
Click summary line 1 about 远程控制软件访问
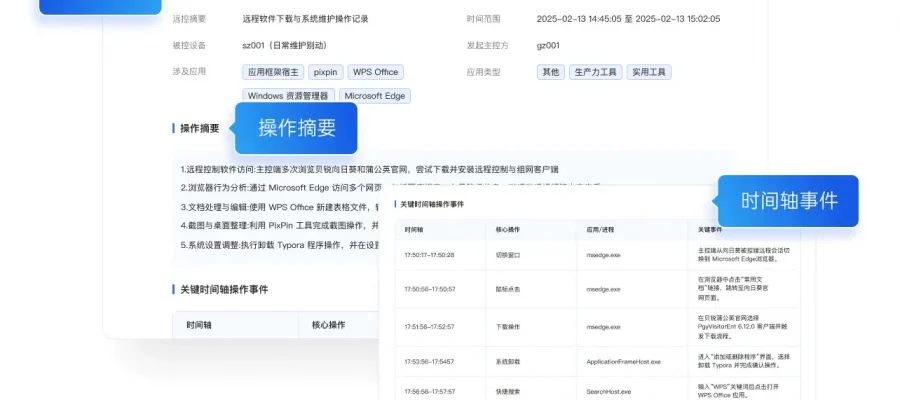click(370, 169)
